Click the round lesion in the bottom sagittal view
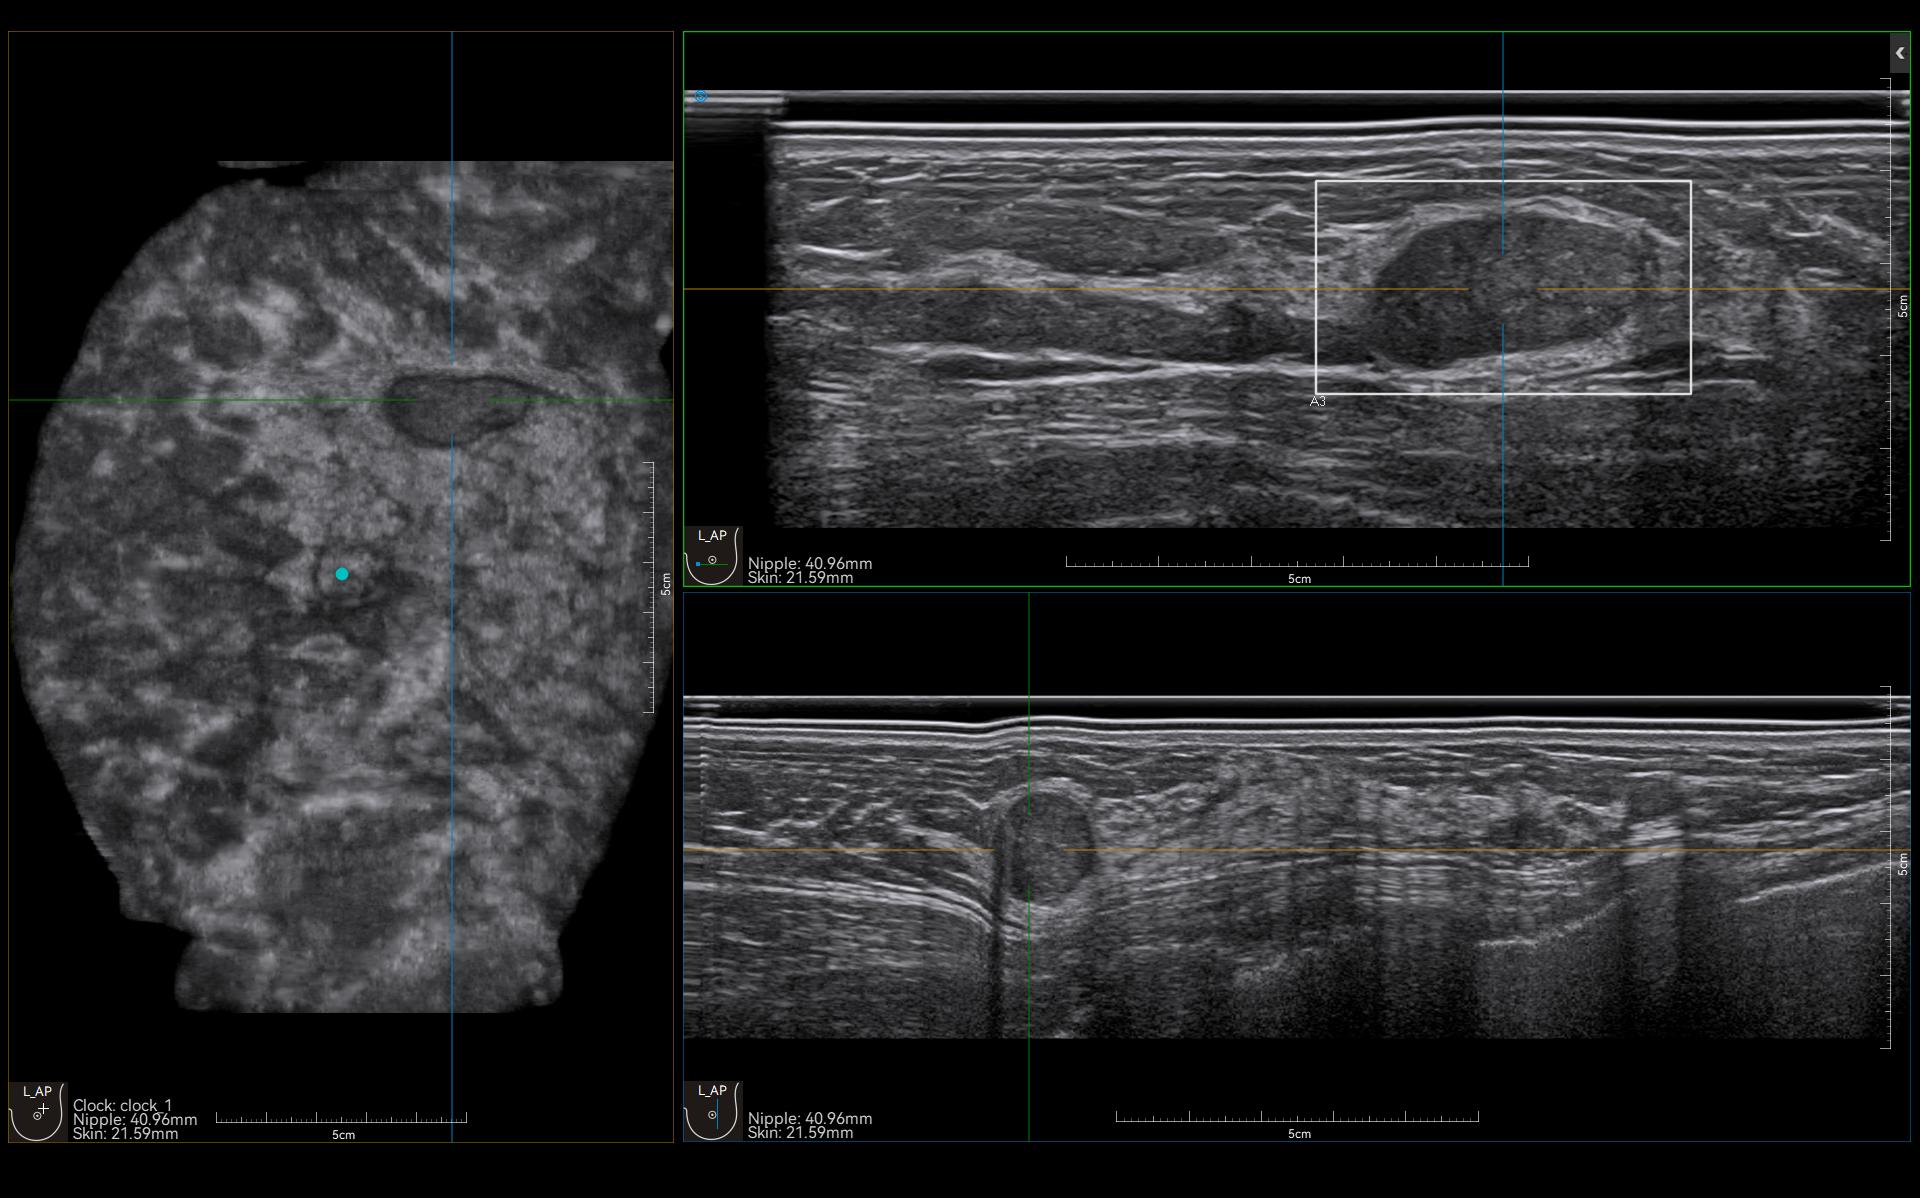This screenshot has height=1198, width=1920. click(1047, 843)
